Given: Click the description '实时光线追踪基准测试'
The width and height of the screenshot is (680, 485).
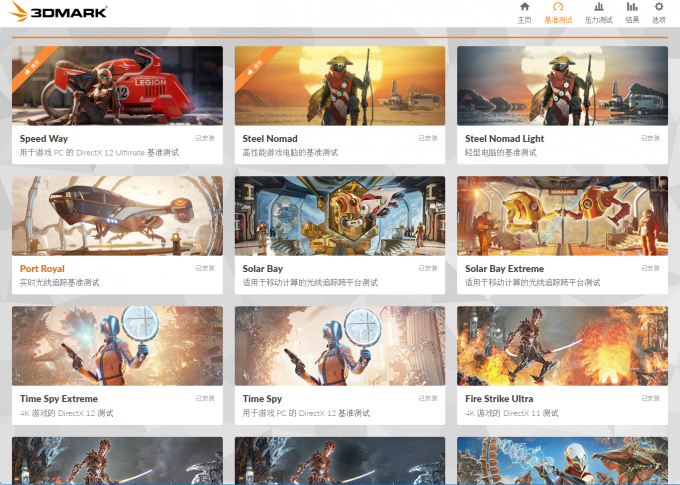Looking at the screenshot, I should coord(59,283).
